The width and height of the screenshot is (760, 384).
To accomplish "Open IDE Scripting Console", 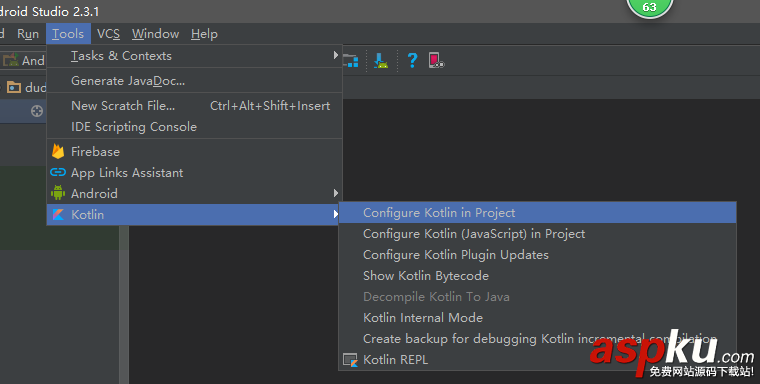I will (x=194, y=127).
